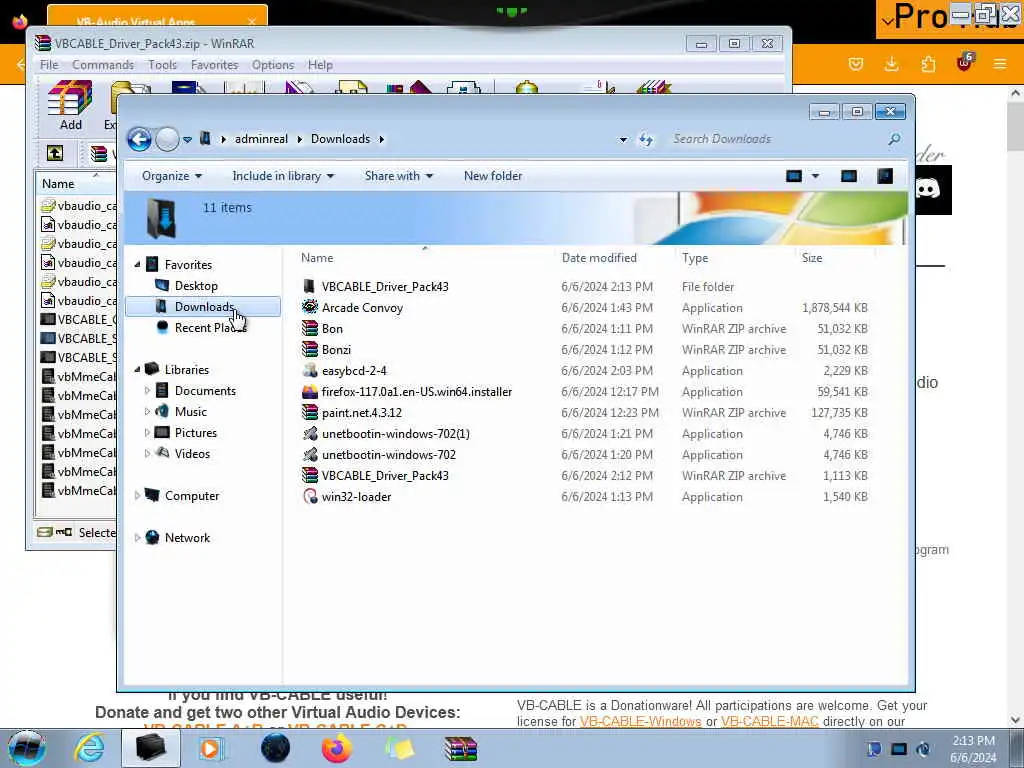
Task: Select the VBCABLE_Driver_Pack43 file folder icon
Action: coord(310,287)
